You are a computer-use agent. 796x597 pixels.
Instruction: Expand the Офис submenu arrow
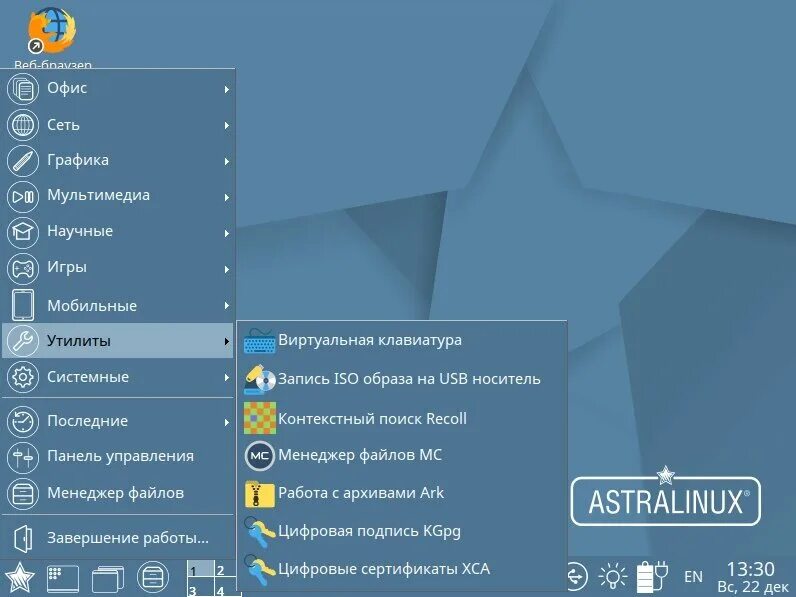pyautogui.click(x=227, y=89)
